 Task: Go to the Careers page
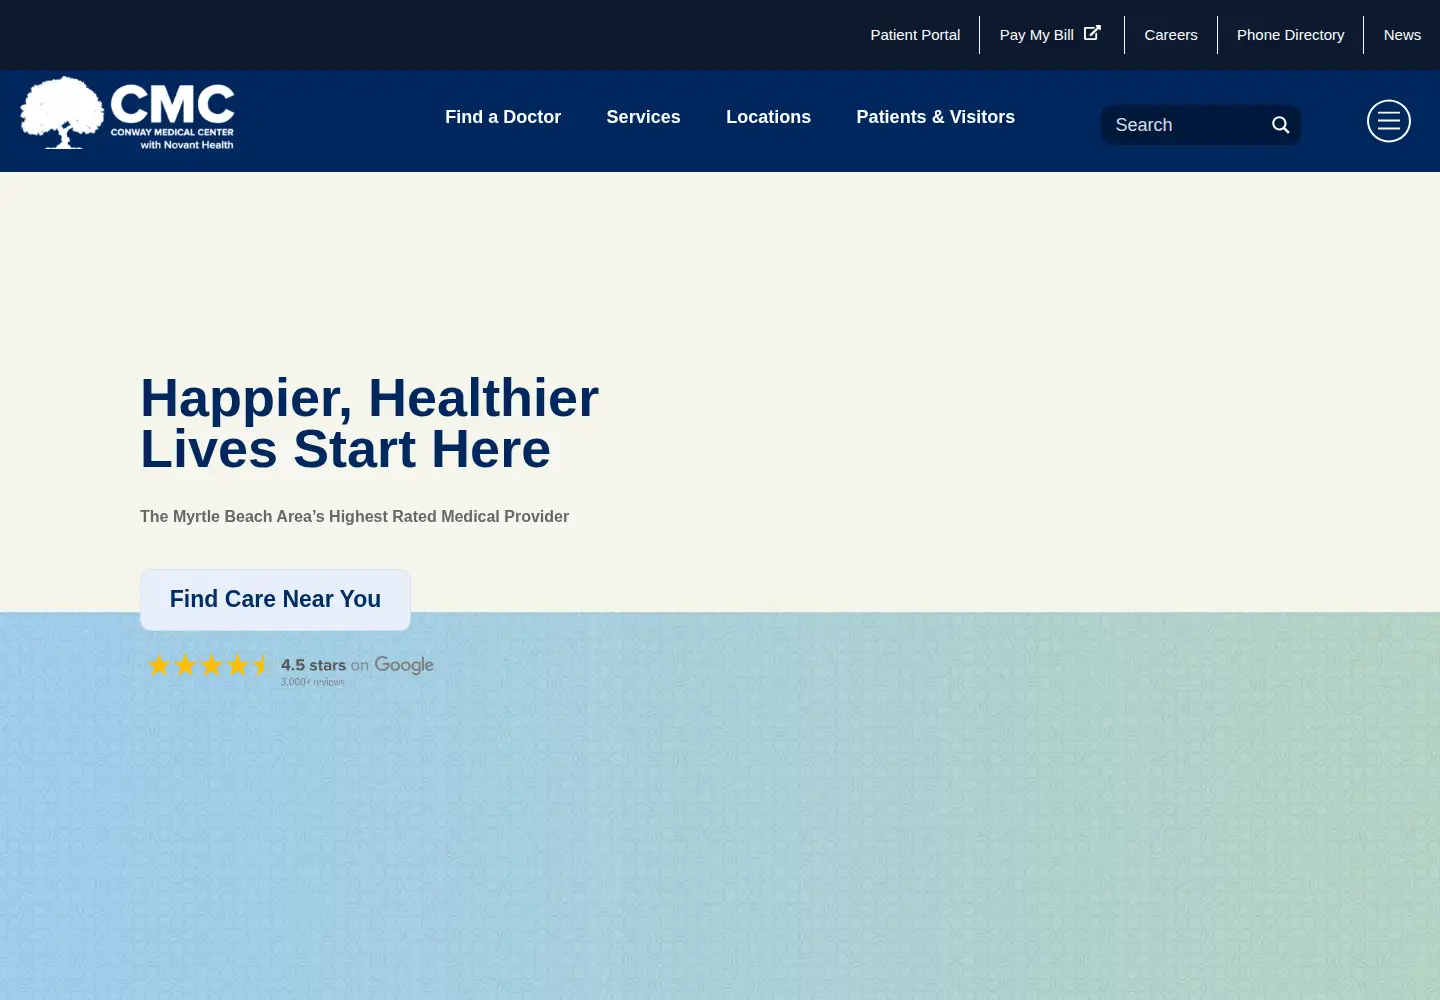pos(1171,35)
